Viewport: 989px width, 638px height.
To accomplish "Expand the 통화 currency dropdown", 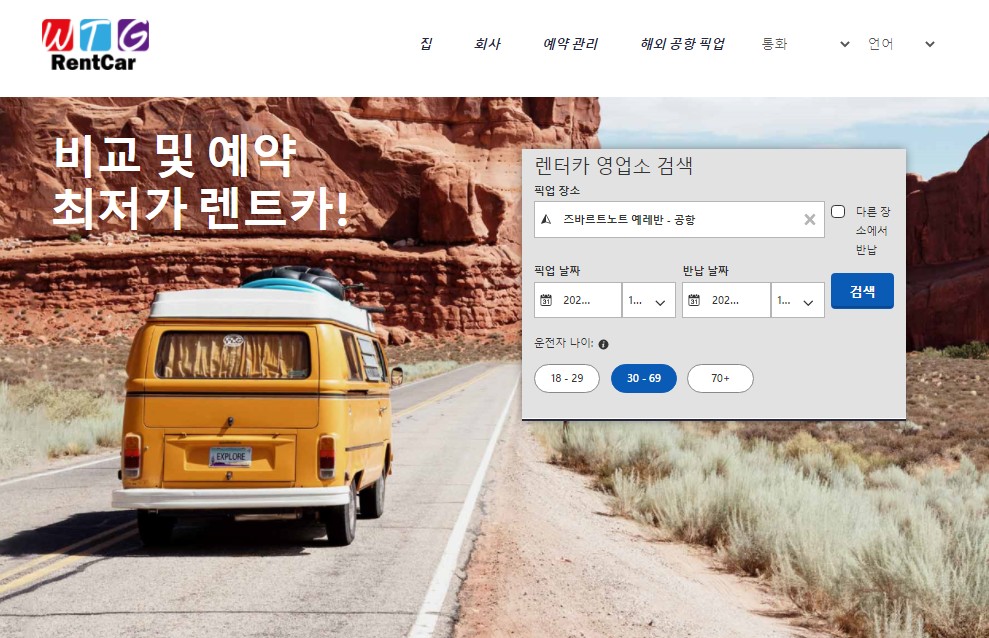I will coord(806,44).
